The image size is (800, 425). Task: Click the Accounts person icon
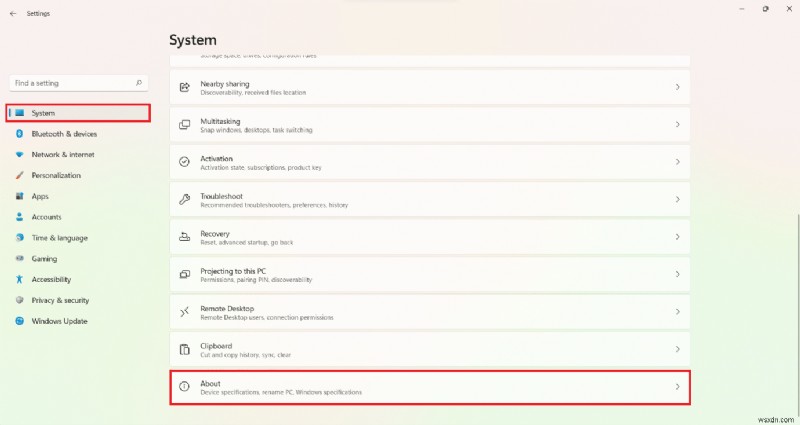click(19, 217)
